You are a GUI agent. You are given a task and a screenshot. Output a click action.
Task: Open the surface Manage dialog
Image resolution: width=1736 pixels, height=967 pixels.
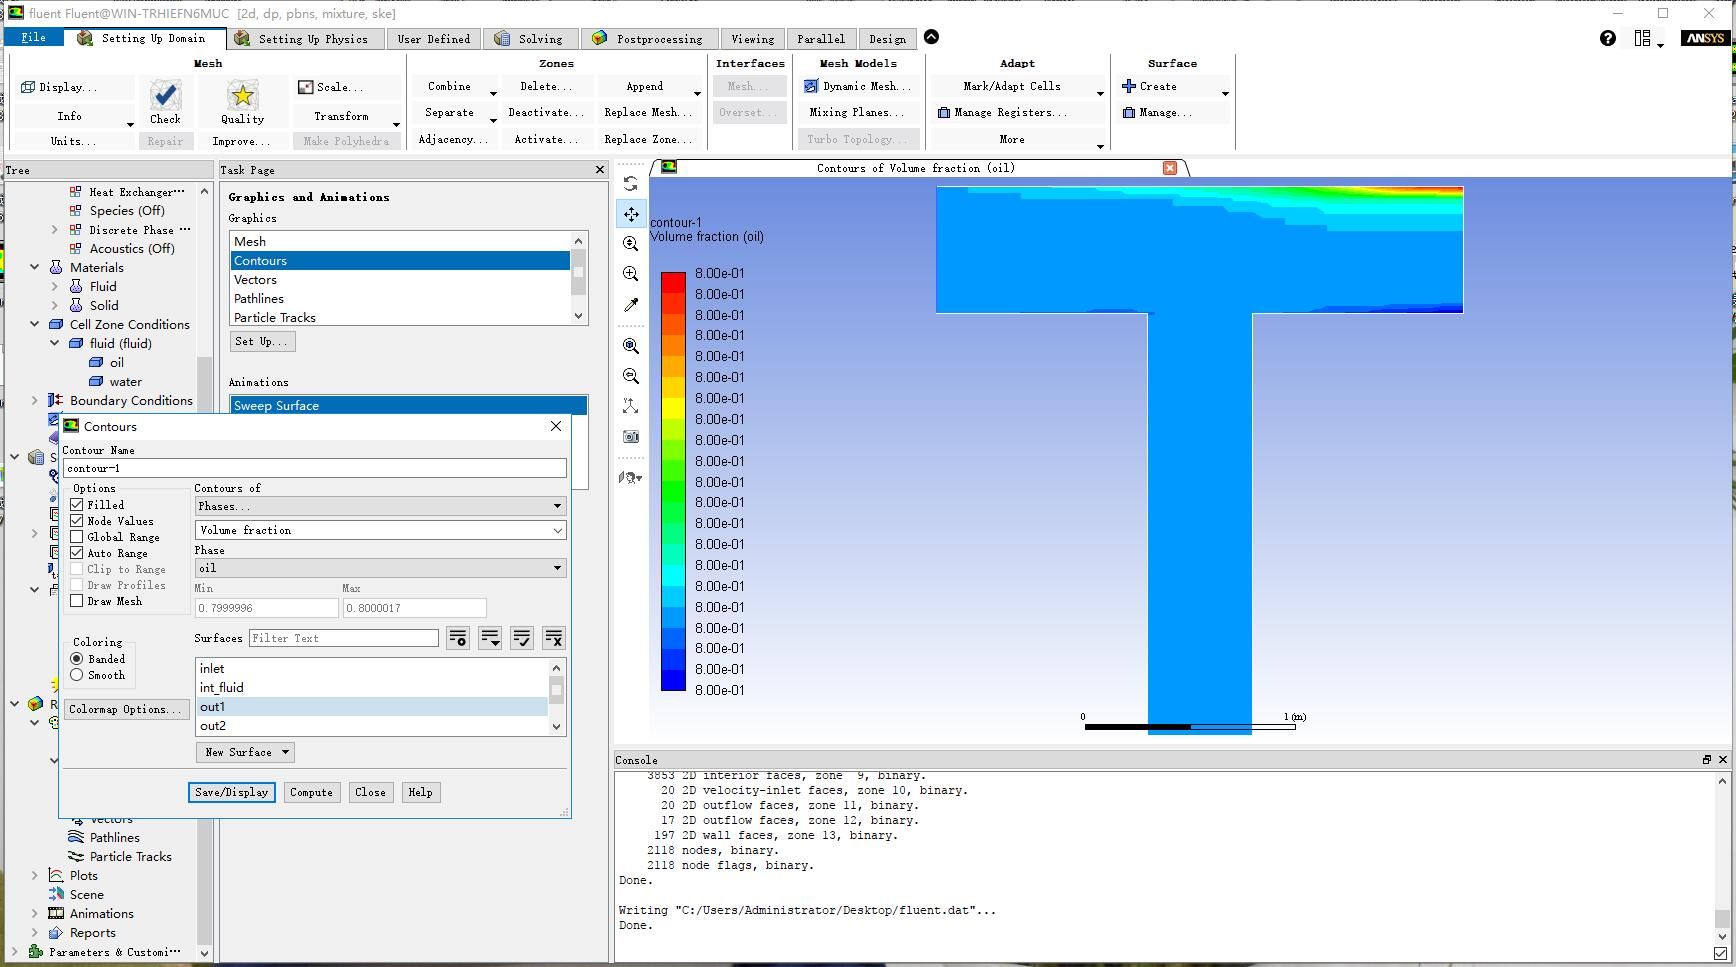[1157, 112]
